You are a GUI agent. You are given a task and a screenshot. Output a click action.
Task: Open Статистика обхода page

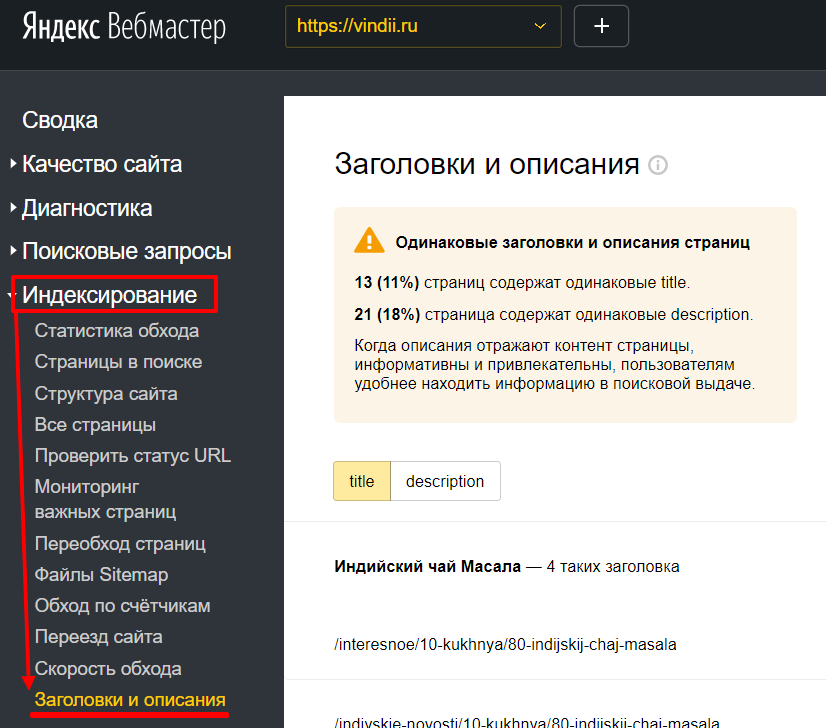[x=117, y=331]
